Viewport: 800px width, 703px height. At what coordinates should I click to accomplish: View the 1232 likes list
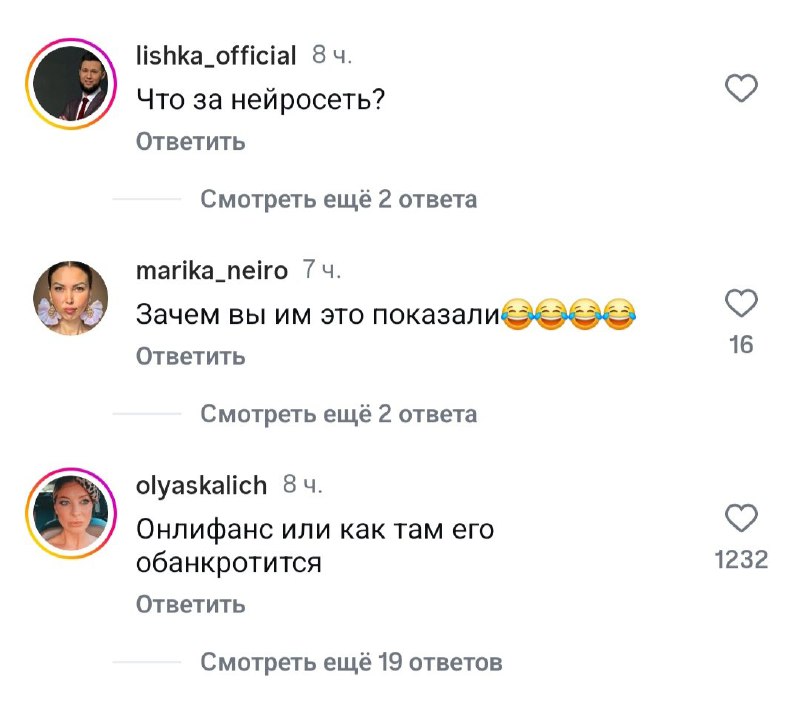741,560
